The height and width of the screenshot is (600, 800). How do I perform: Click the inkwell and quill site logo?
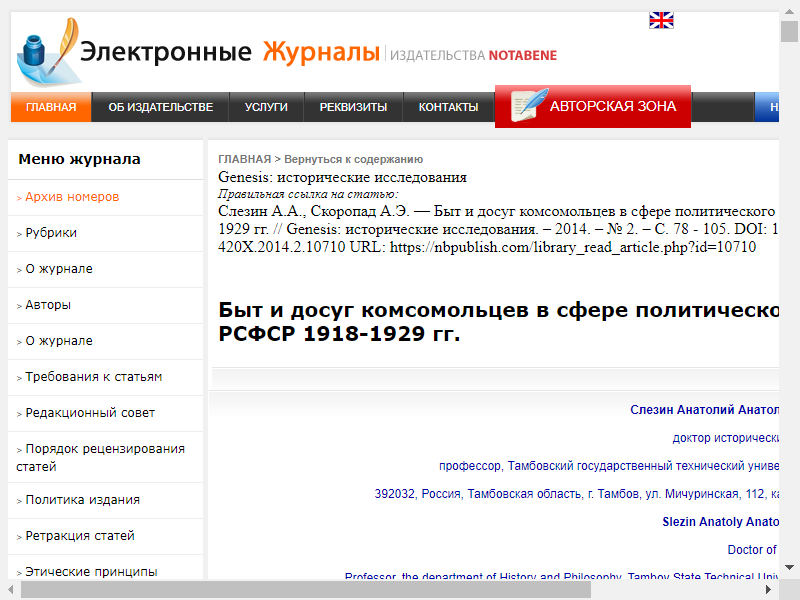click(x=49, y=52)
